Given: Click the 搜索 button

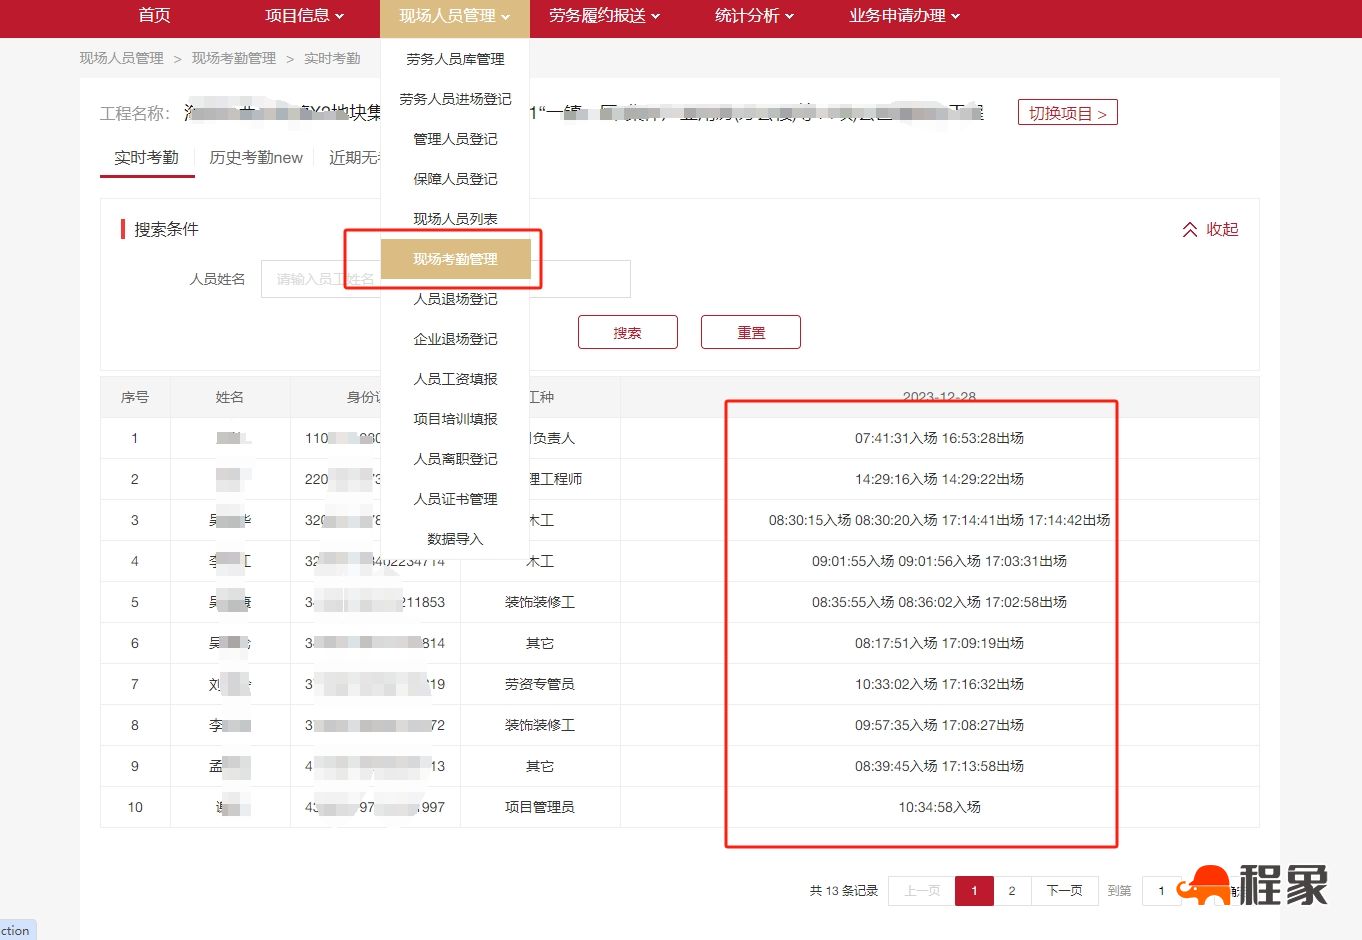Looking at the screenshot, I should [628, 332].
